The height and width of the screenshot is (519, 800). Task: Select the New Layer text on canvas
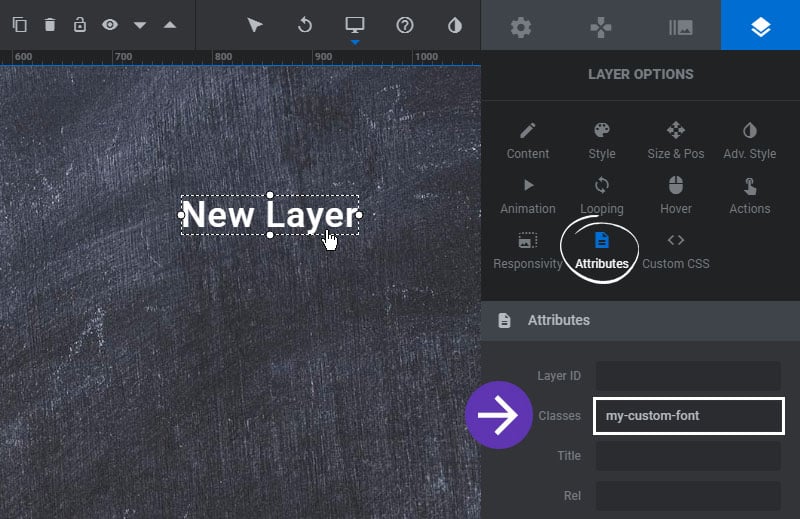pyautogui.click(x=270, y=215)
